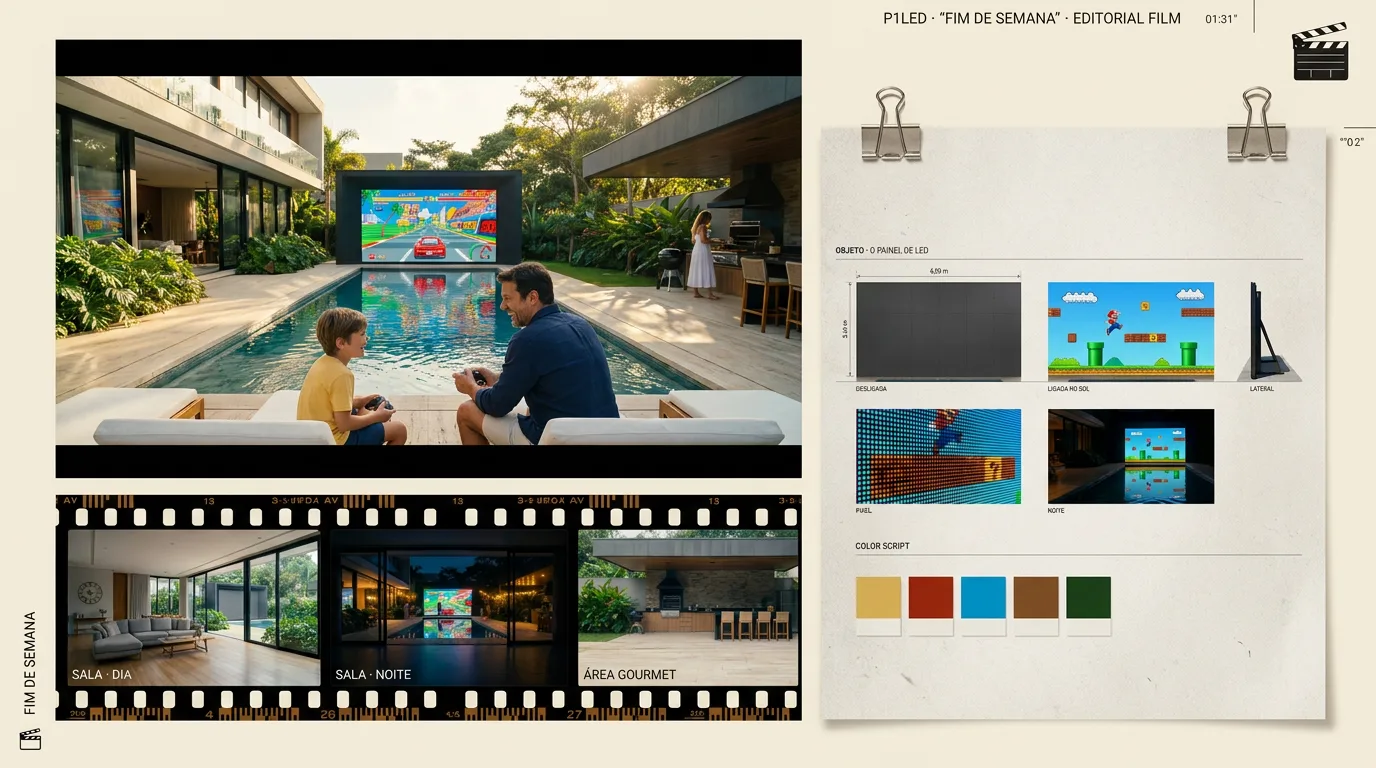Open the NOITE night pool reference image

(x=1131, y=456)
